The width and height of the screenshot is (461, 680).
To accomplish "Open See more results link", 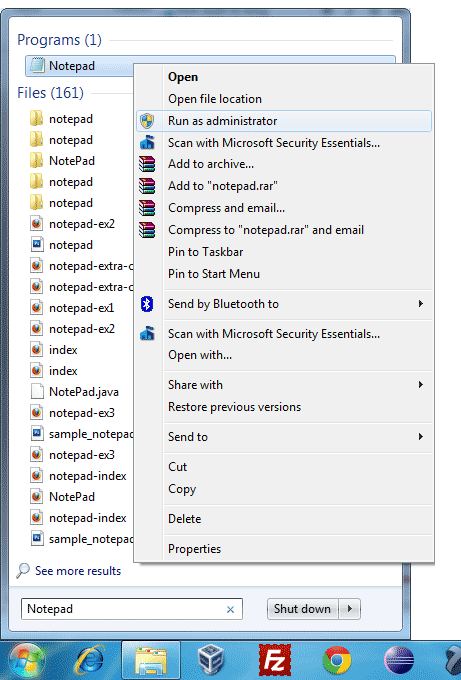I will (x=78, y=571).
